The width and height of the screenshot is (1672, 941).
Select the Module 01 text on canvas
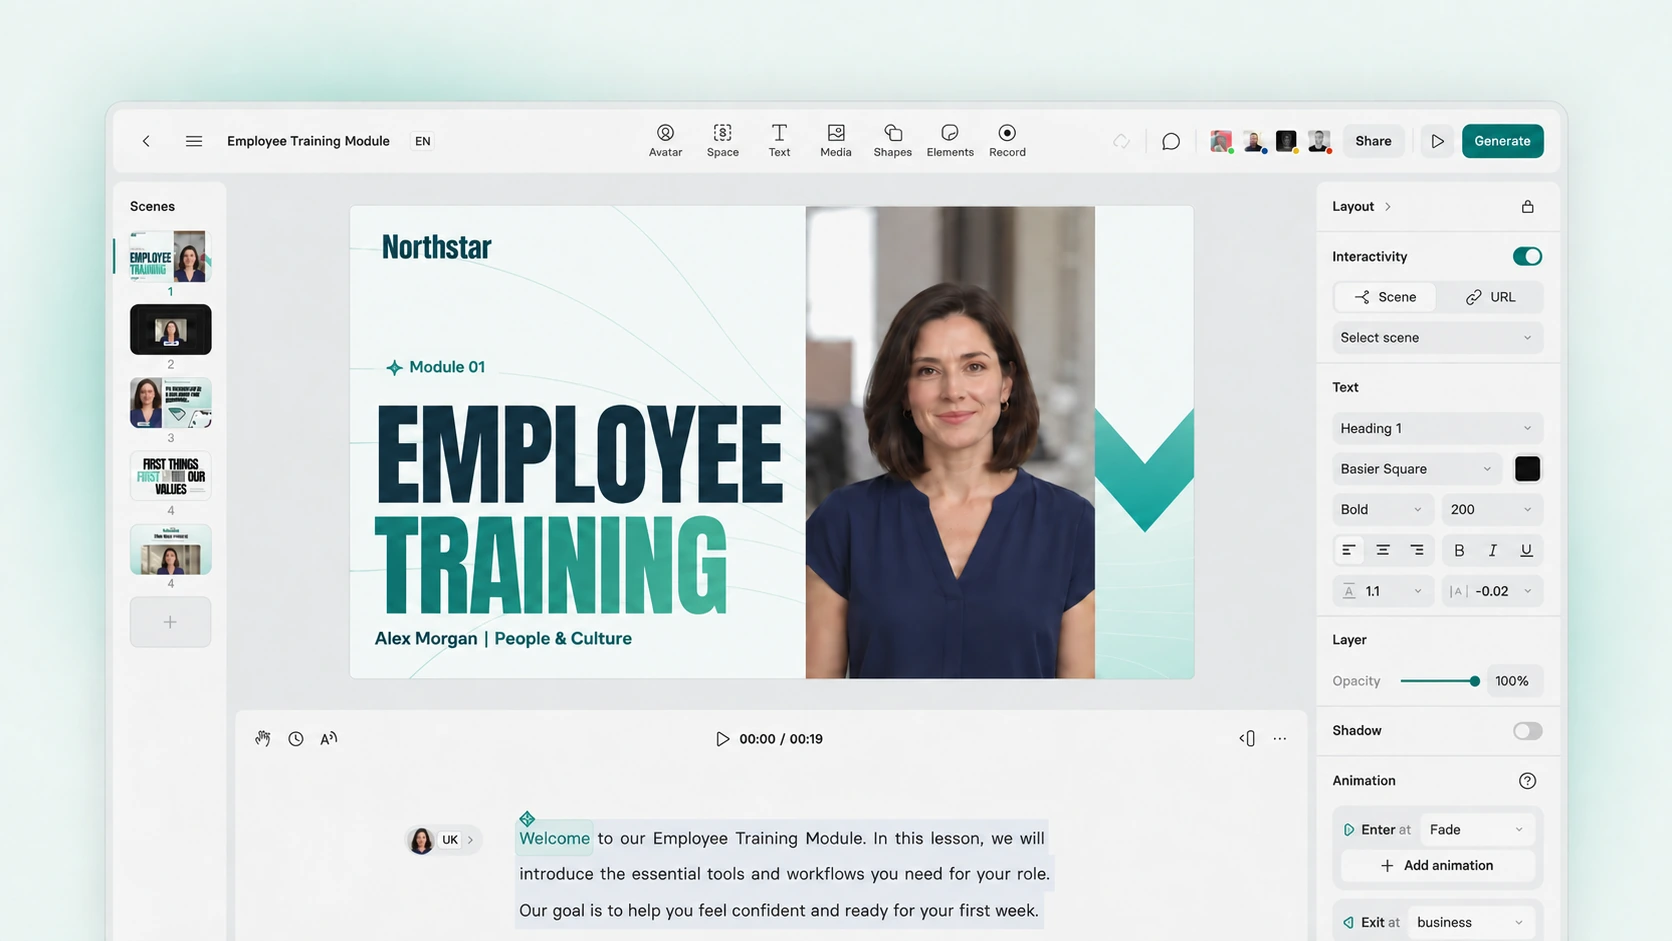(435, 367)
